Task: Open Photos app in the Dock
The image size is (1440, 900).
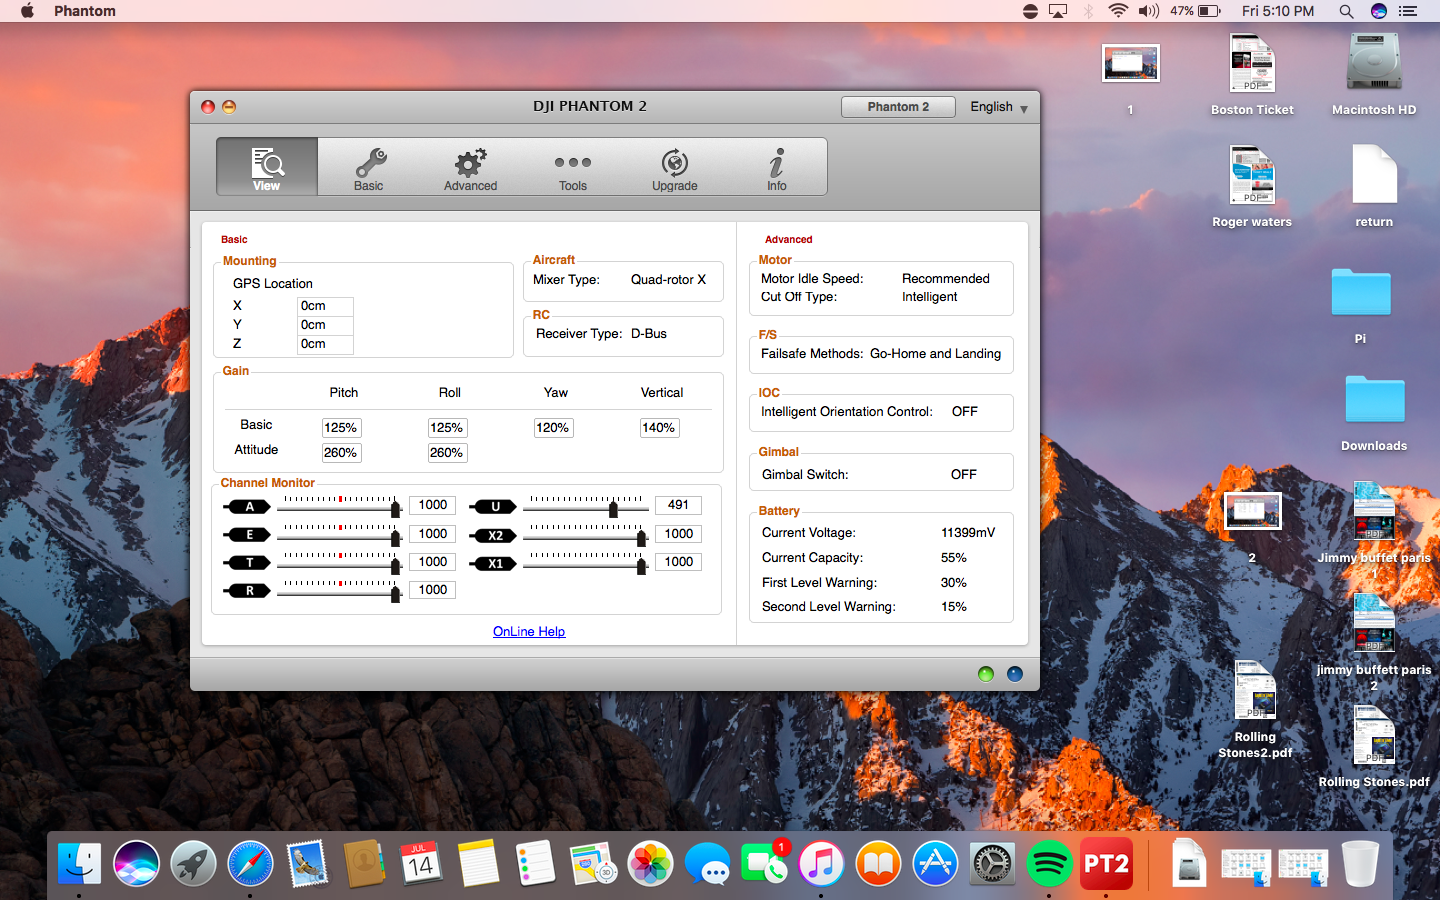Action: (x=650, y=863)
